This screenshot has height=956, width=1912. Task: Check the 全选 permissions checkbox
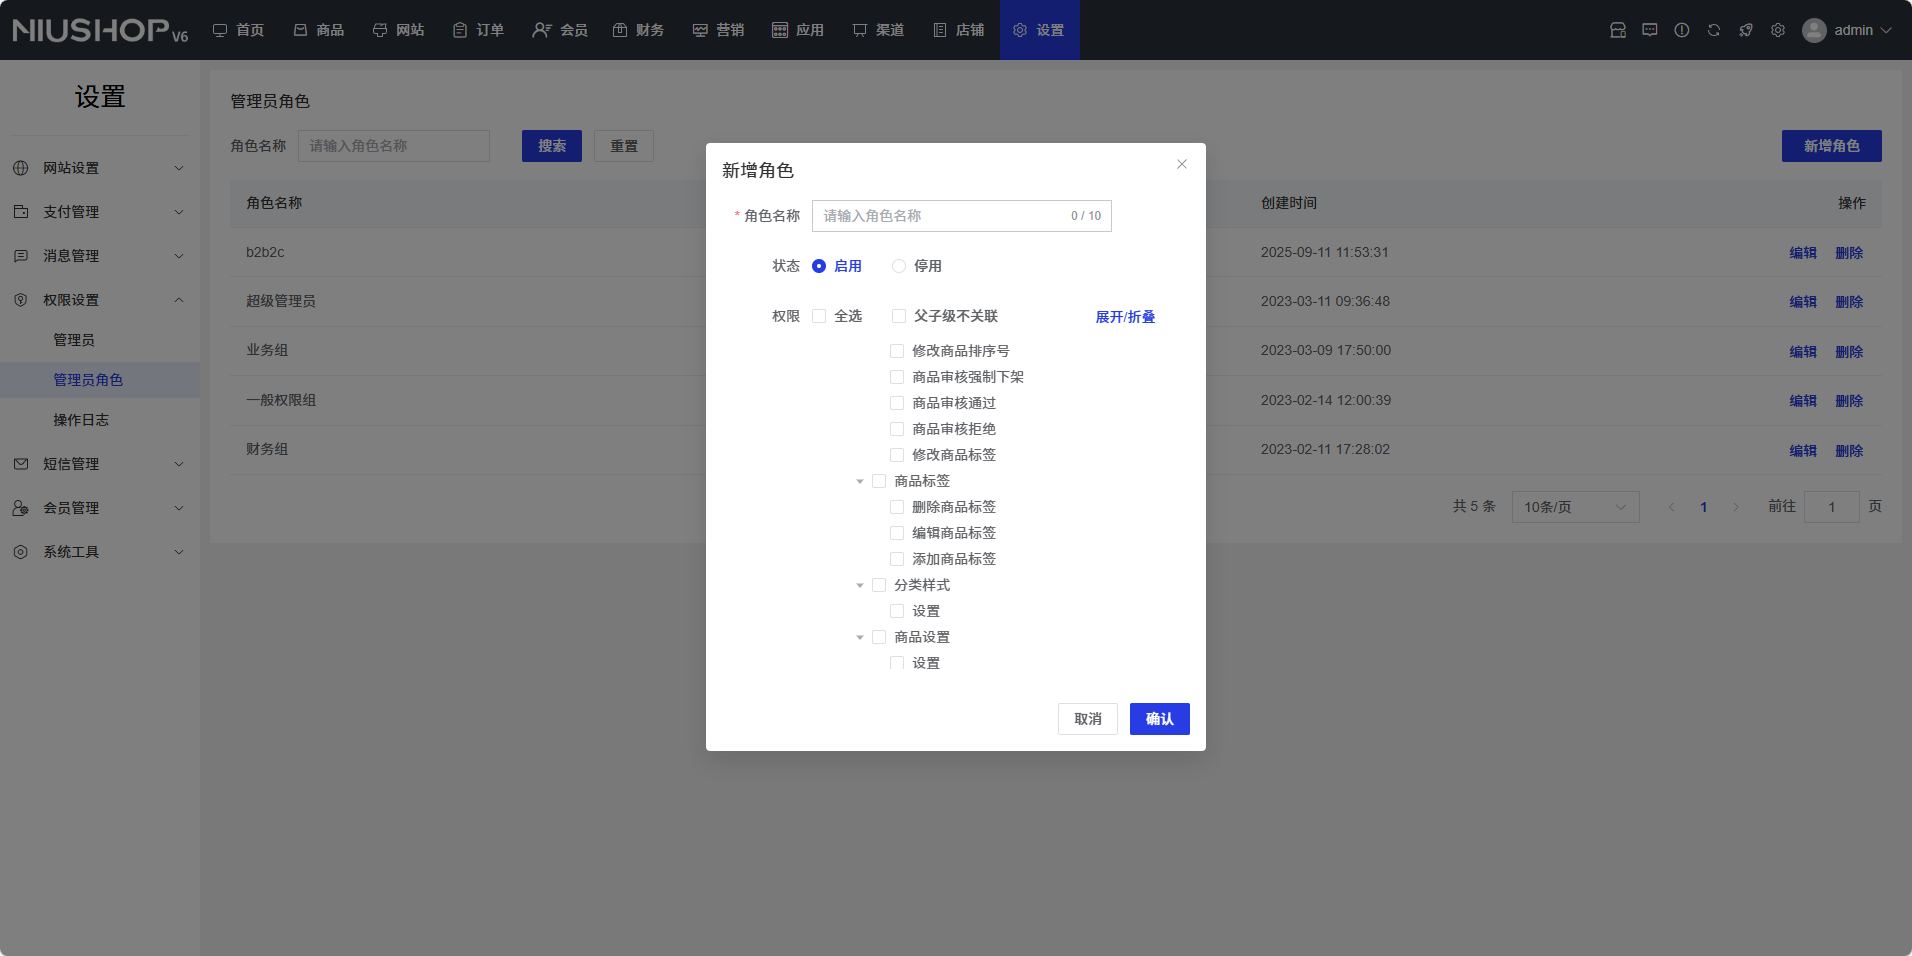point(819,316)
